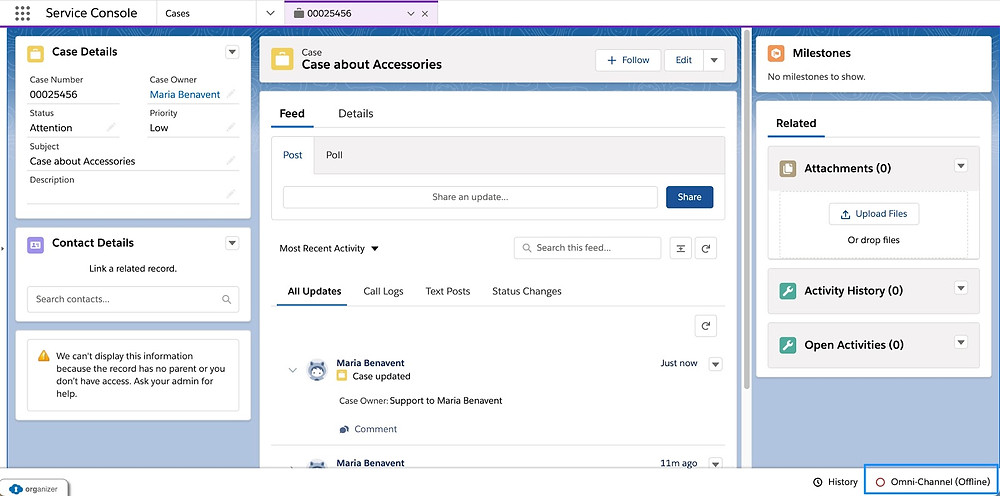
Task: Click the feed filter settings icon
Action: click(x=680, y=249)
